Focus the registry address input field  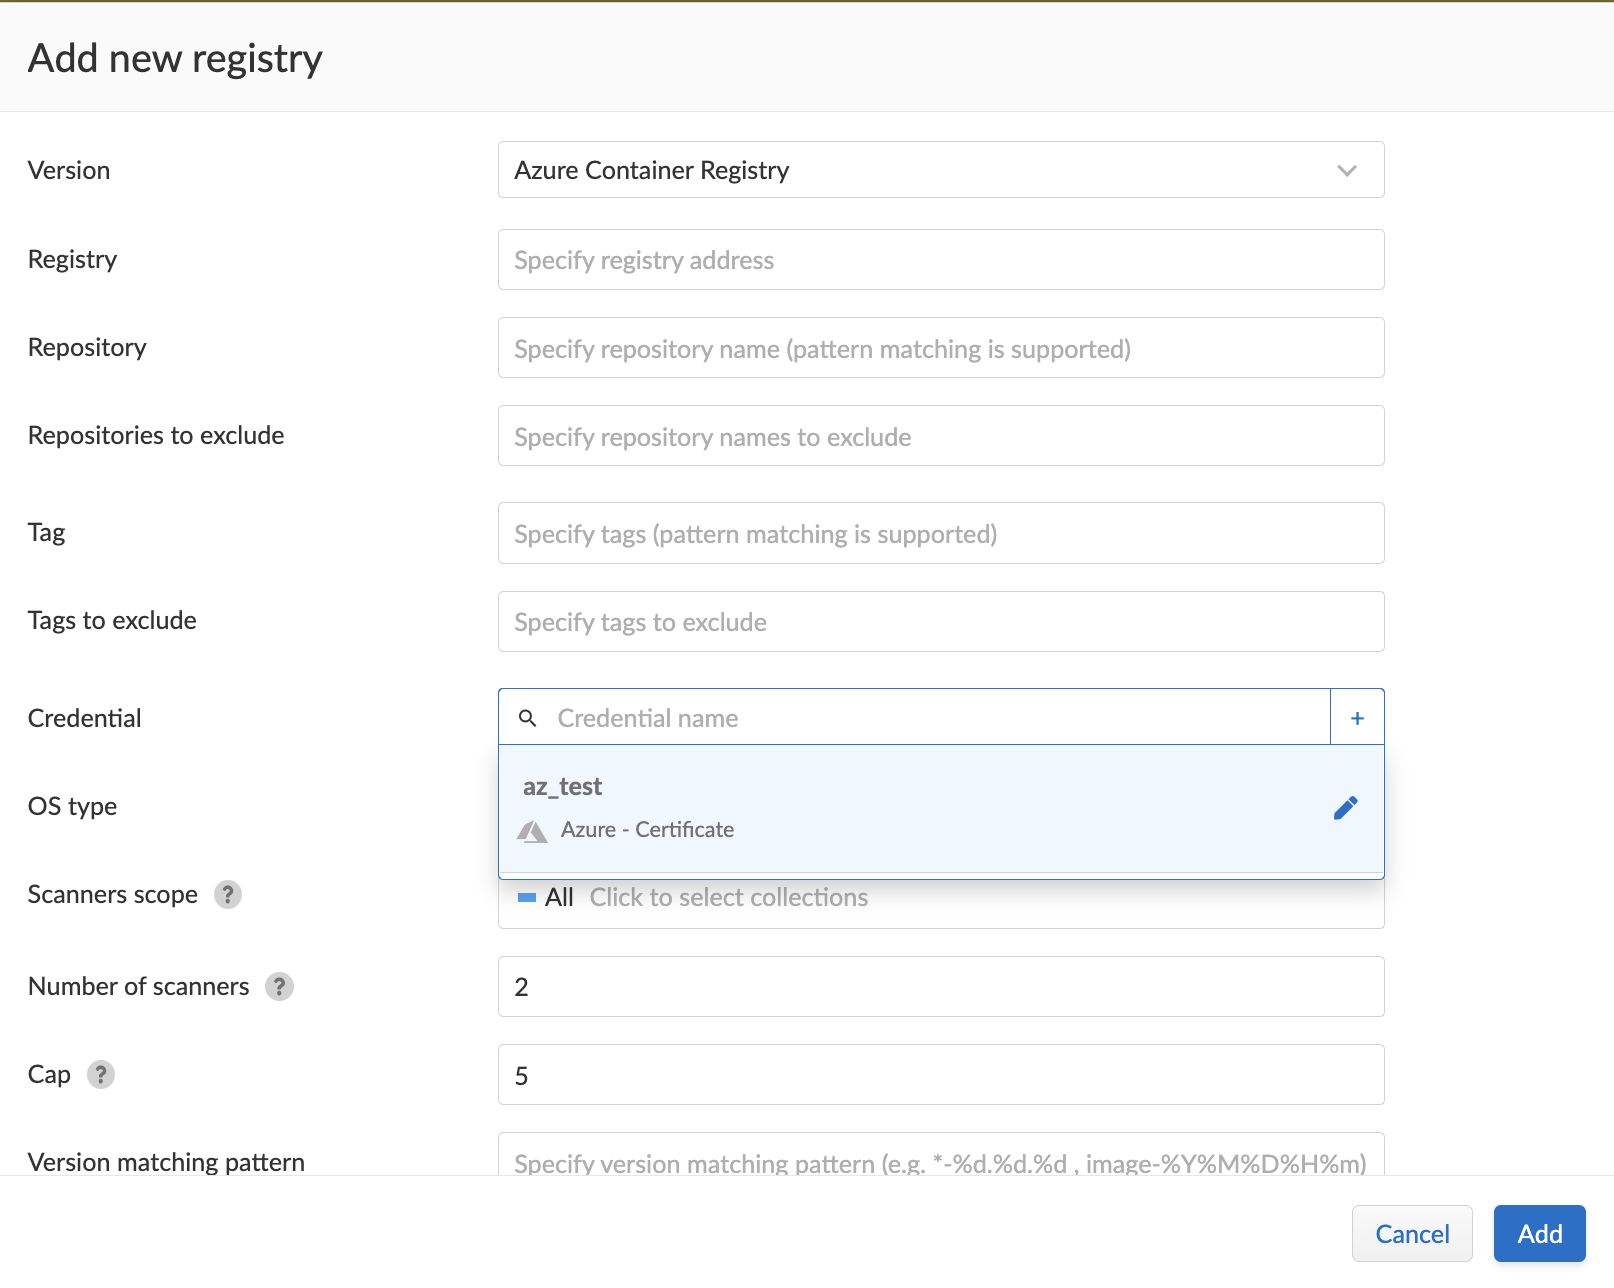[x=941, y=260]
